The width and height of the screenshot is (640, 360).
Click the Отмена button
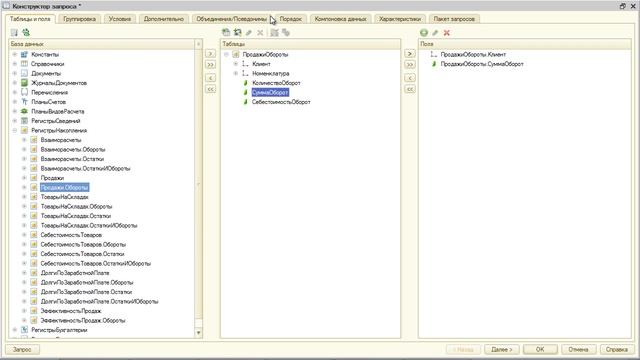point(578,349)
